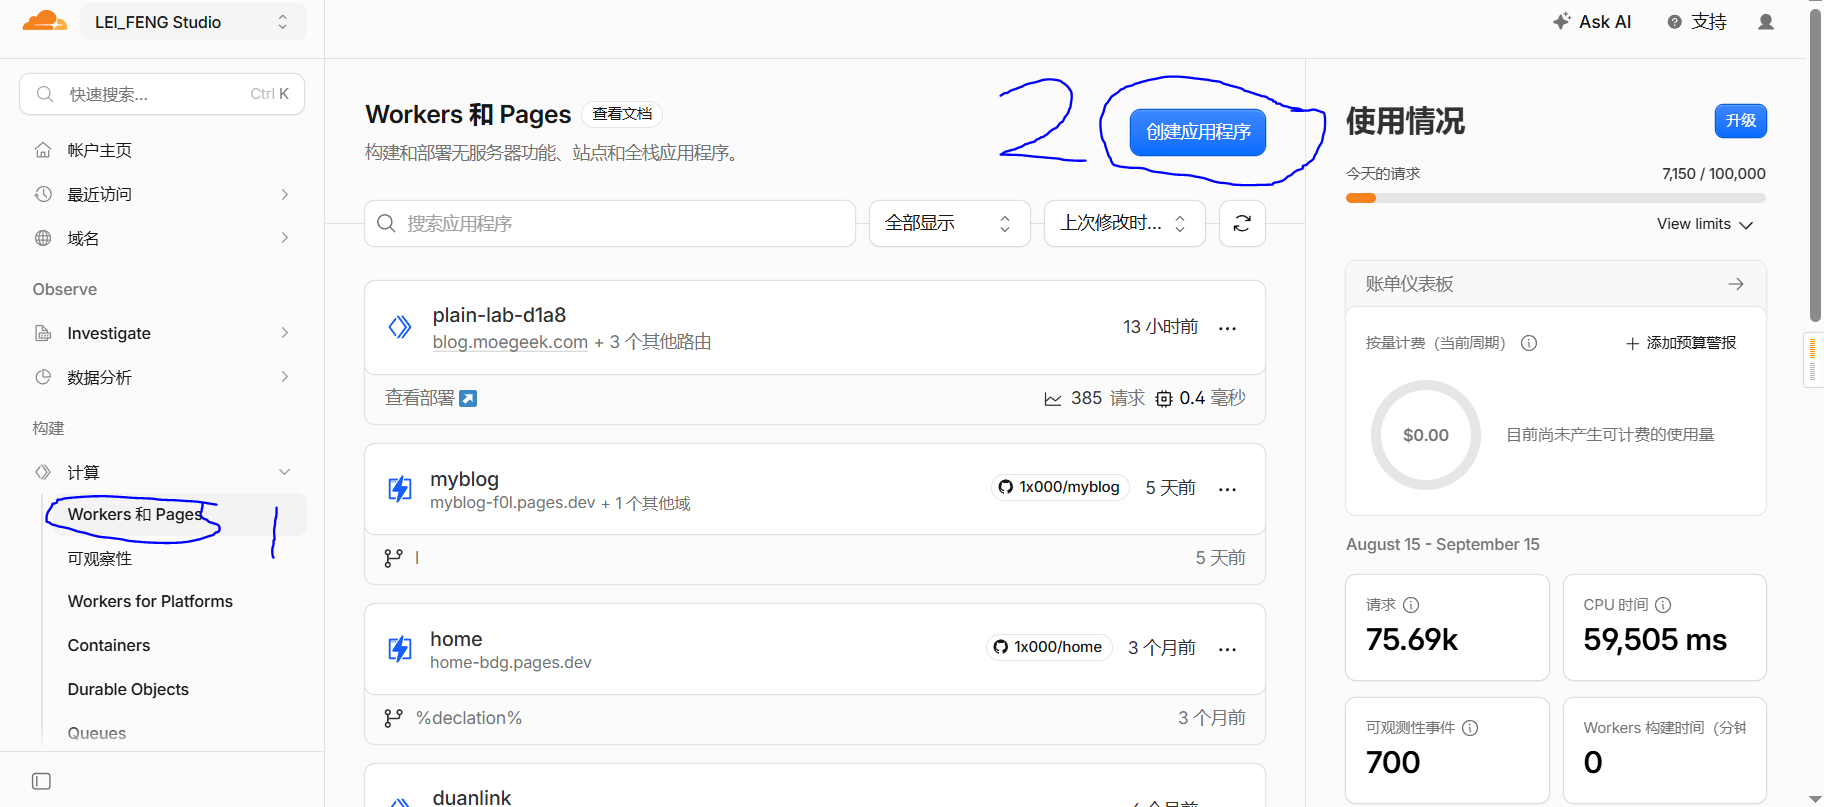Click the 升级 upgrade button
Image resolution: width=1824 pixels, height=807 pixels.
coord(1741,120)
